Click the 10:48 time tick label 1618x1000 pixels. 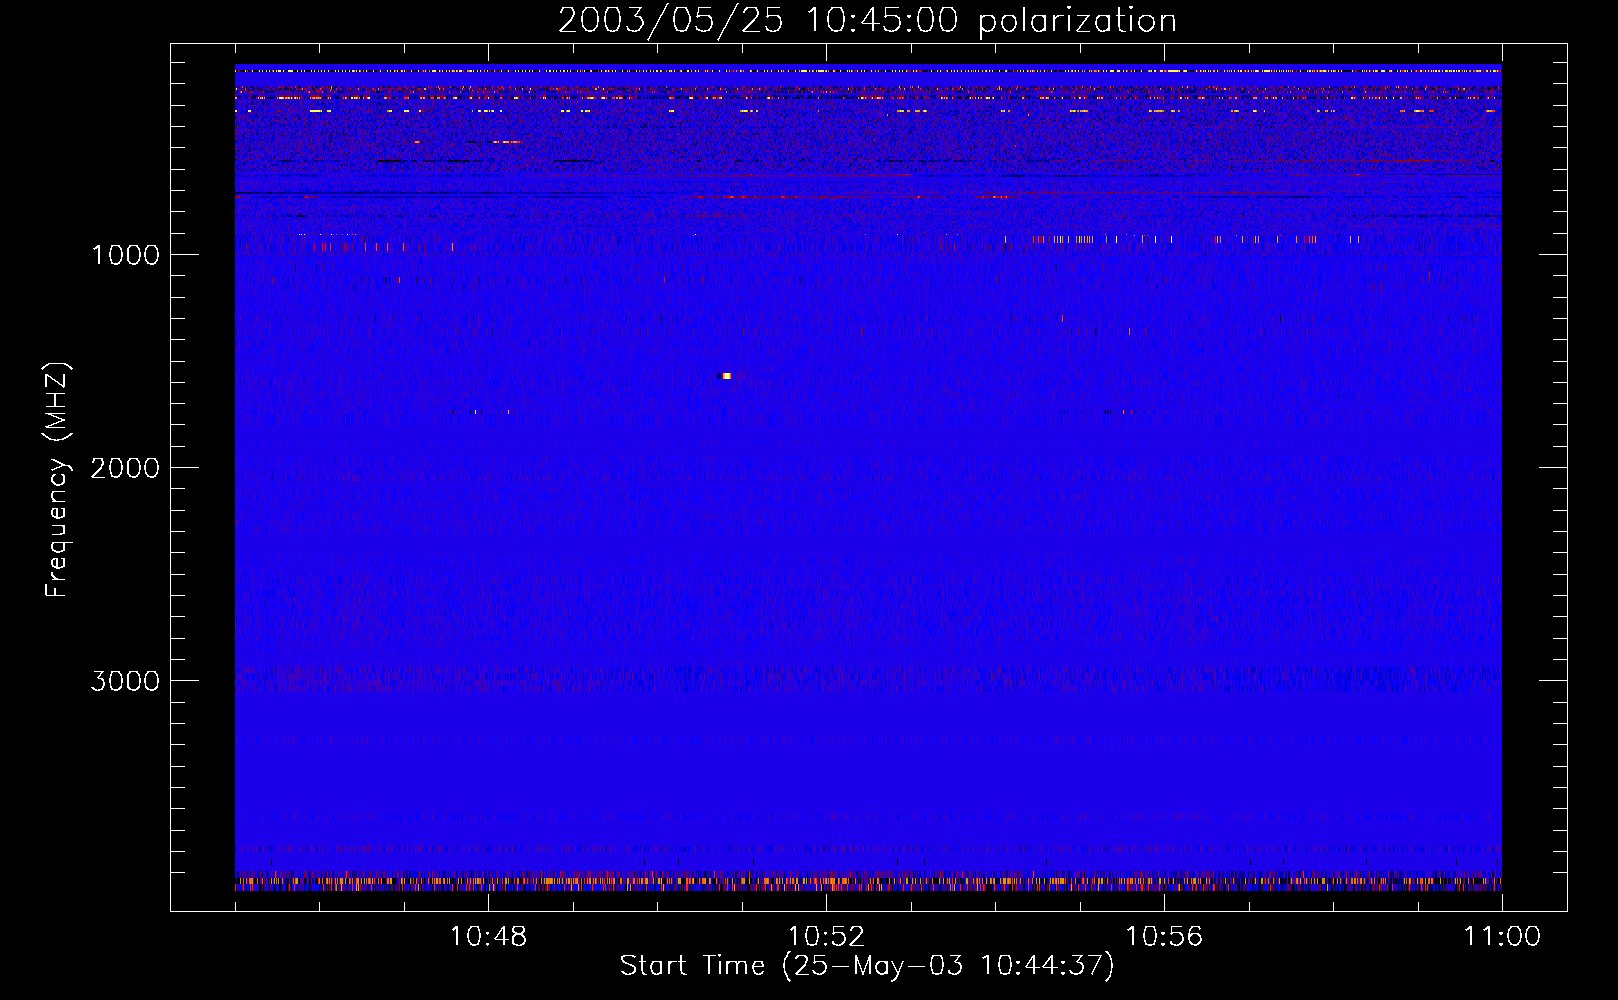[x=488, y=937]
